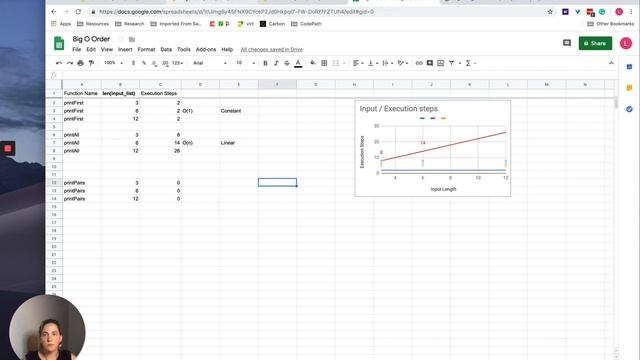Reload the browser page
640x360 pixels.
78,12
